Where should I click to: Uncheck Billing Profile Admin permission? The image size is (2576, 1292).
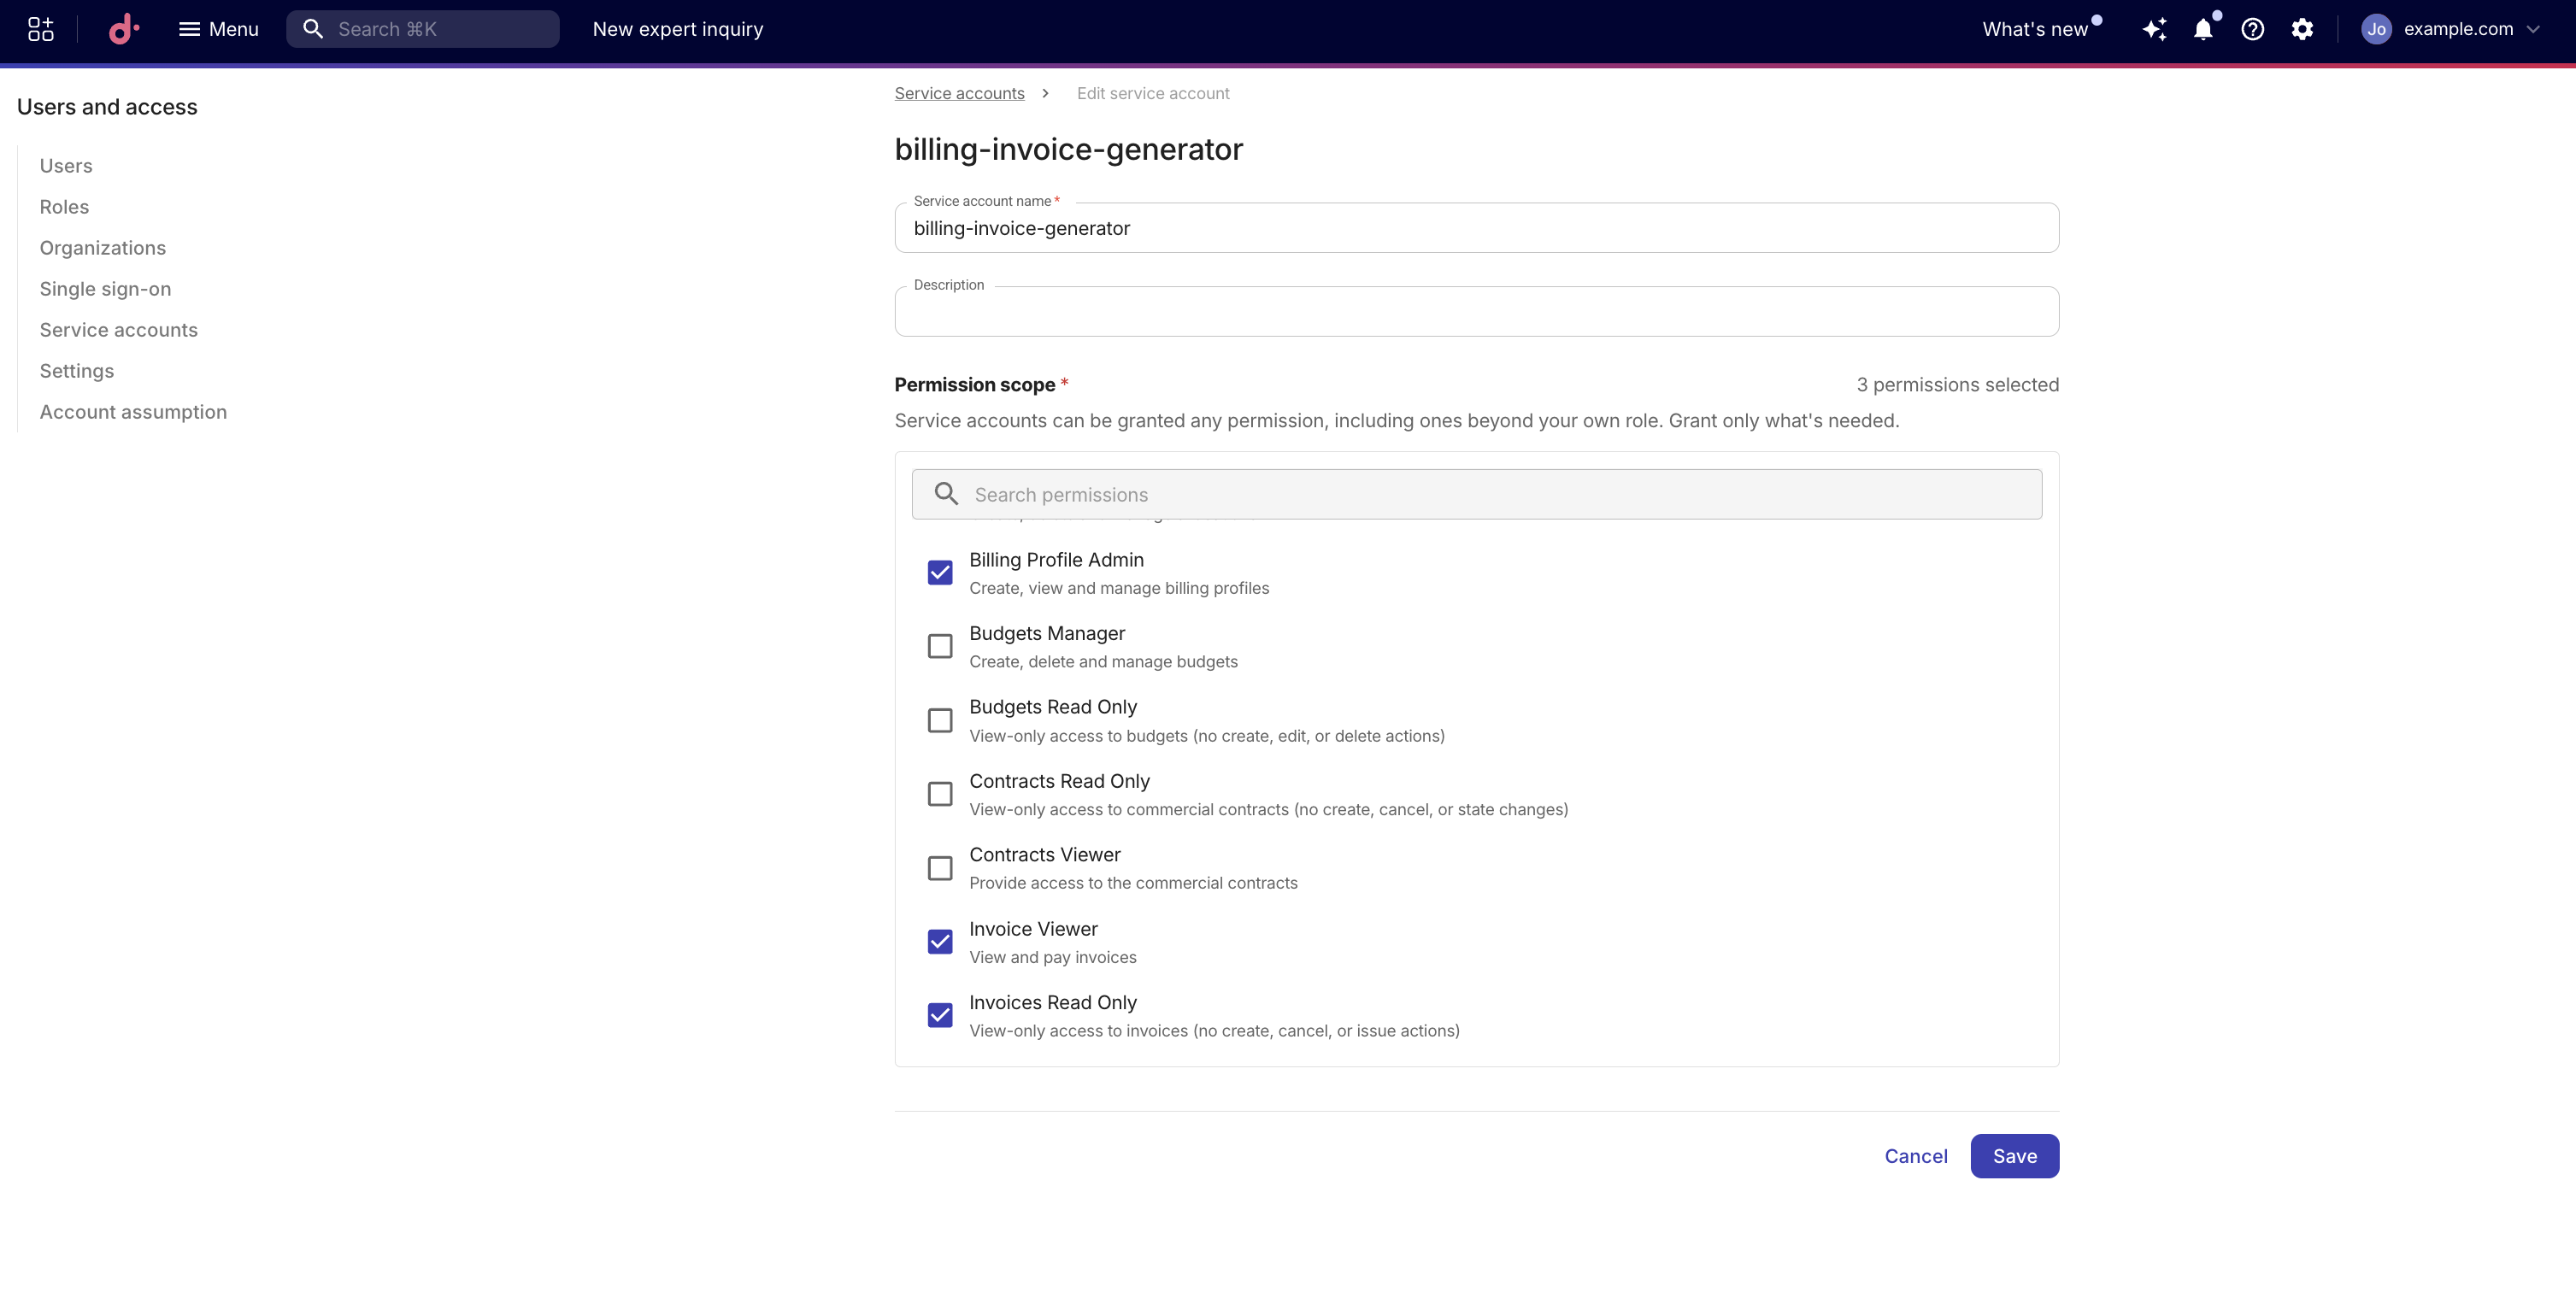tap(940, 573)
